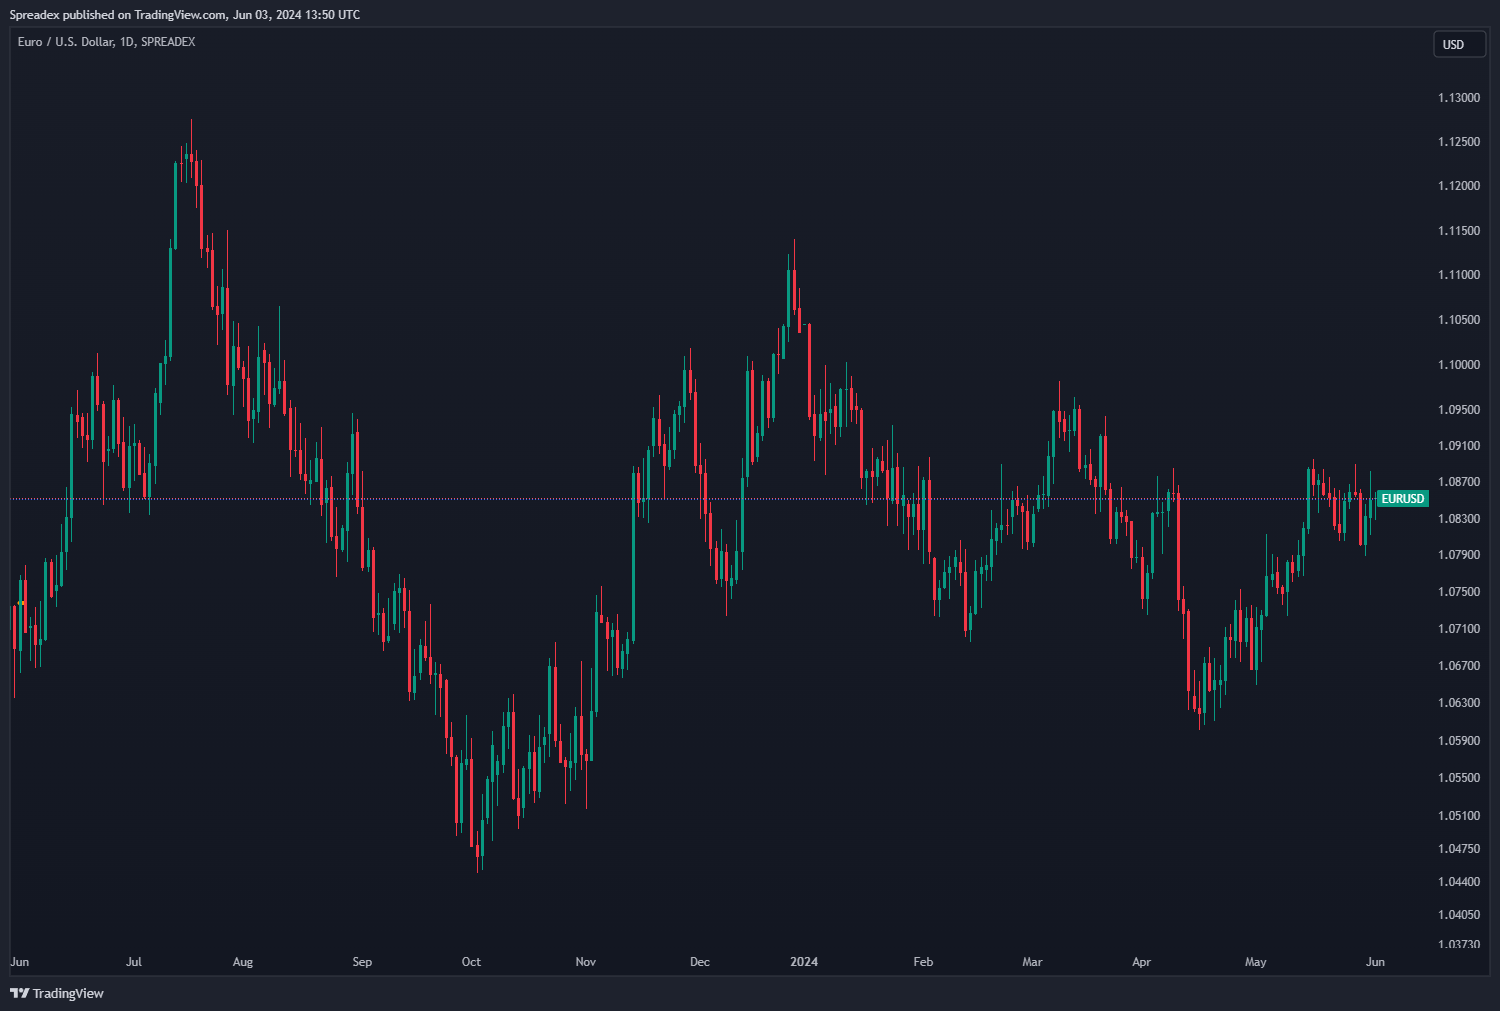This screenshot has height=1011, width=1500.
Task: Click the 1.06700 price axis label
Action: [x=1459, y=666]
